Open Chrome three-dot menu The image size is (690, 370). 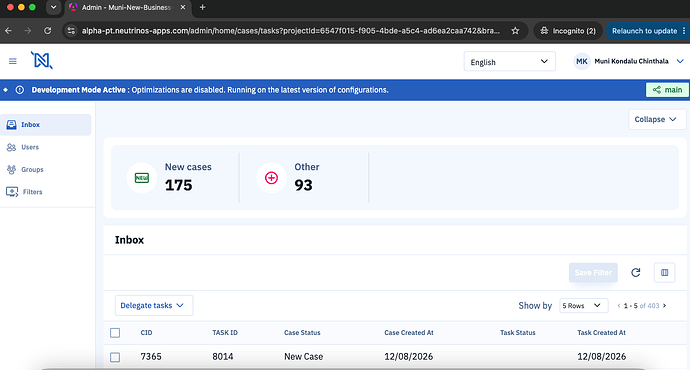click(x=684, y=31)
